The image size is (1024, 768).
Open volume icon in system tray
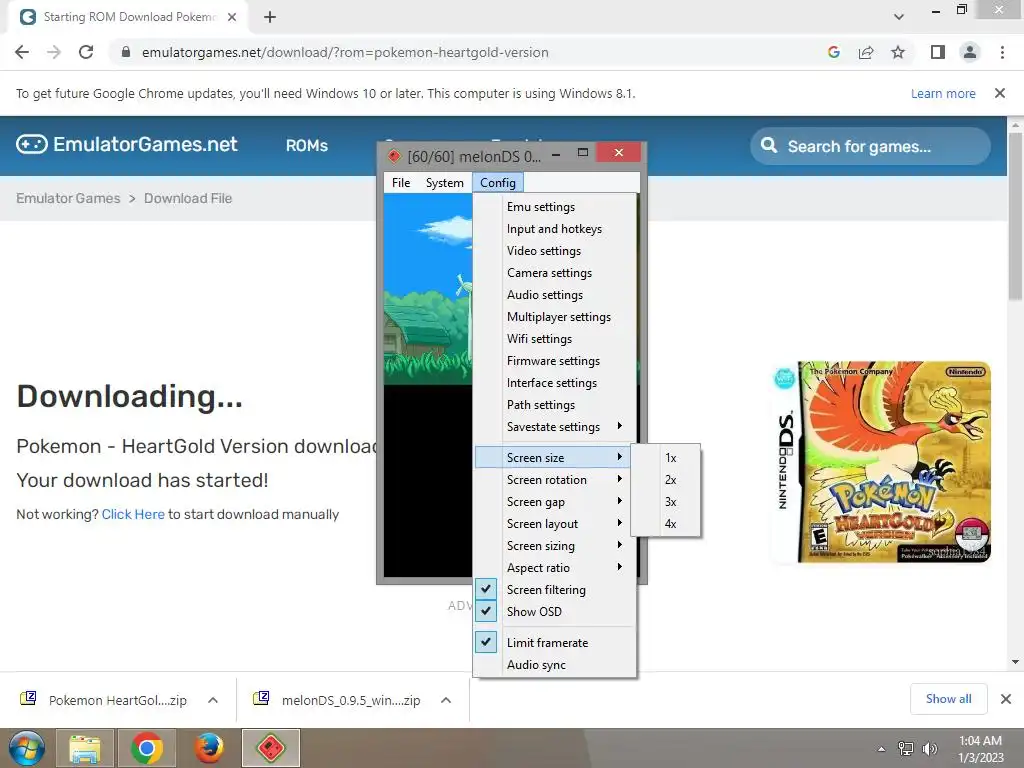coord(929,749)
